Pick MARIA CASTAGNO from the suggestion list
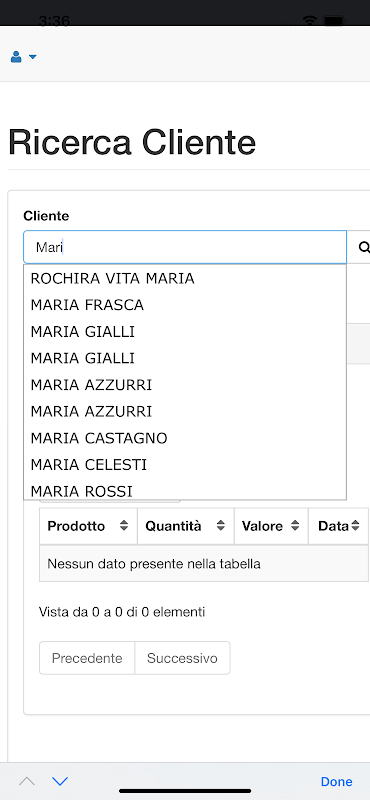 pyautogui.click(x=185, y=438)
